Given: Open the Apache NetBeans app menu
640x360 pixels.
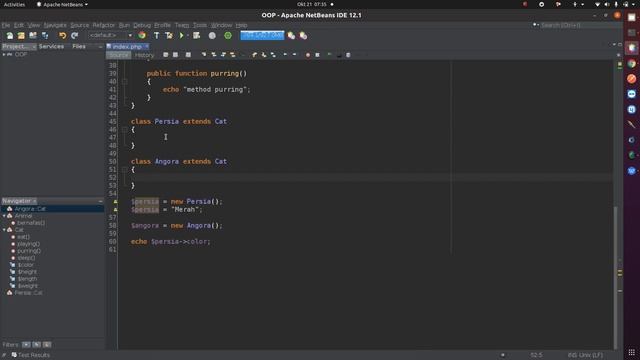Looking at the screenshot, I should point(62,4).
